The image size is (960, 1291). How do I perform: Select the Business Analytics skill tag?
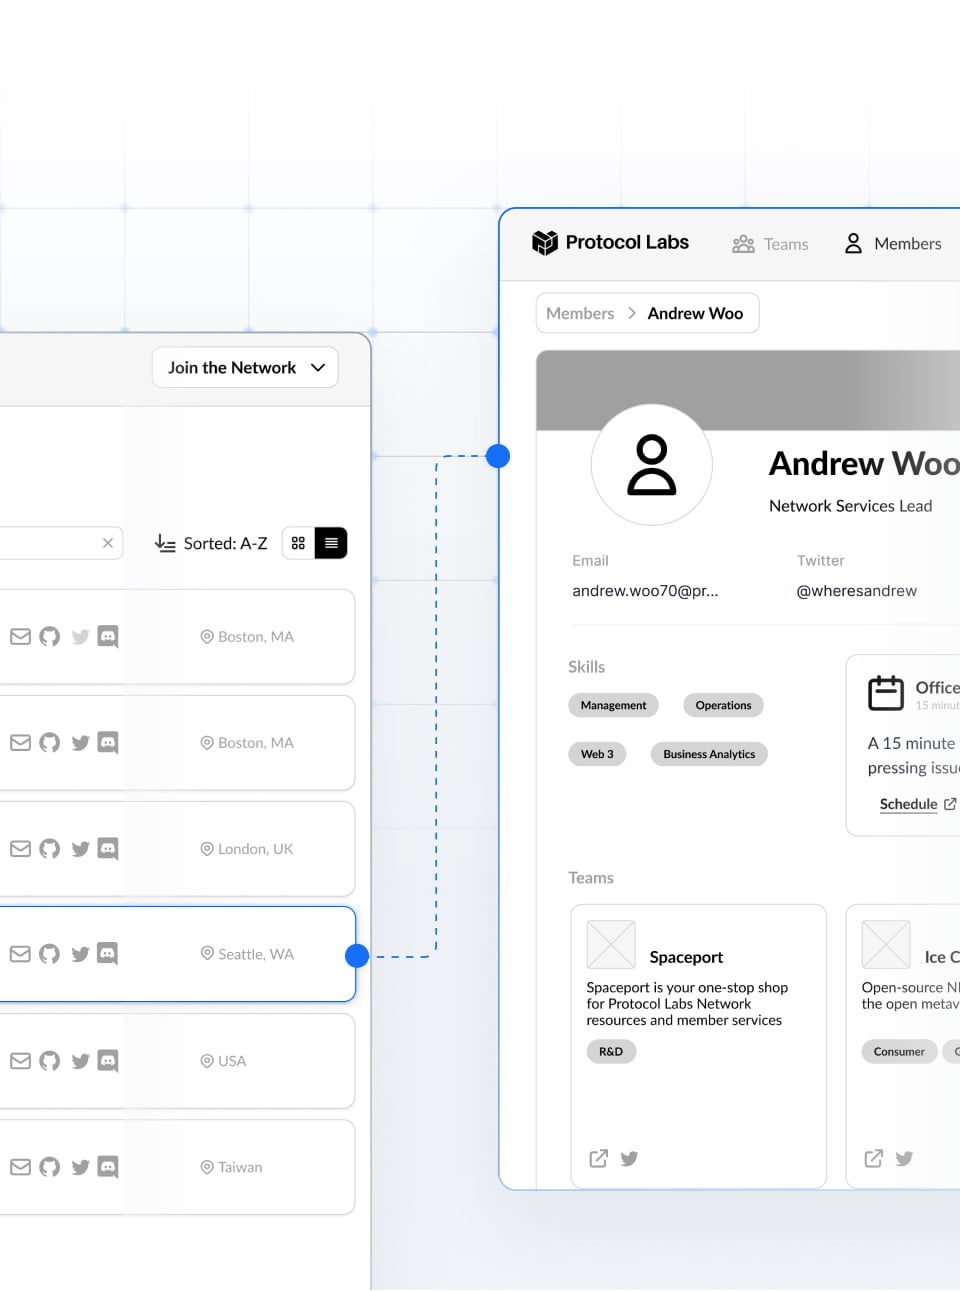(709, 754)
